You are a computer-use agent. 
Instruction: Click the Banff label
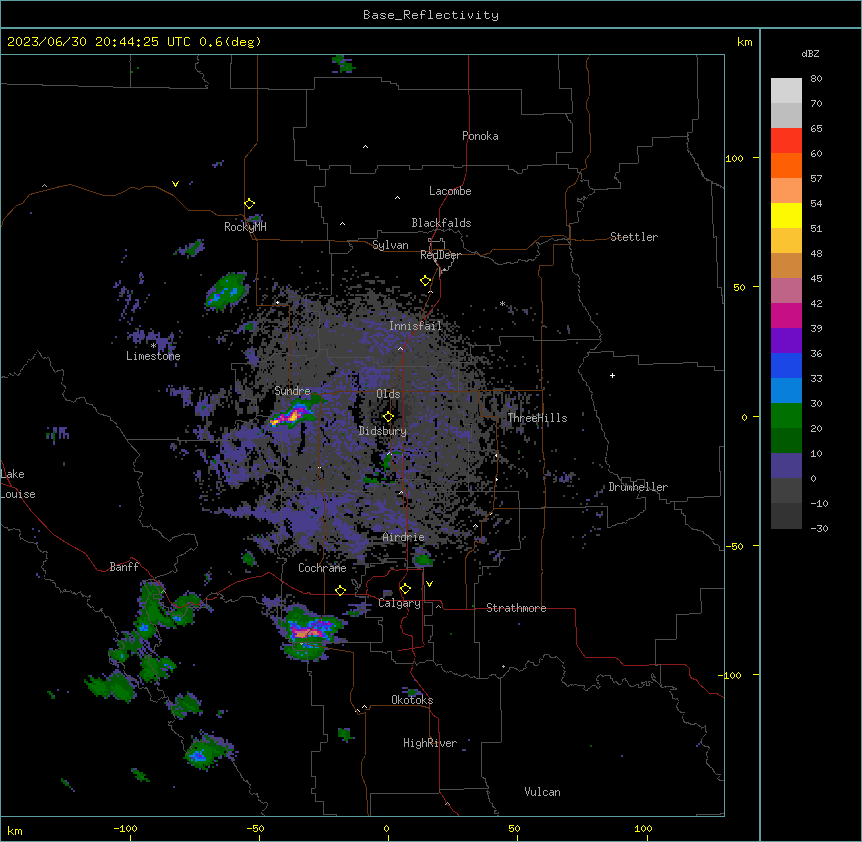tap(124, 567)
